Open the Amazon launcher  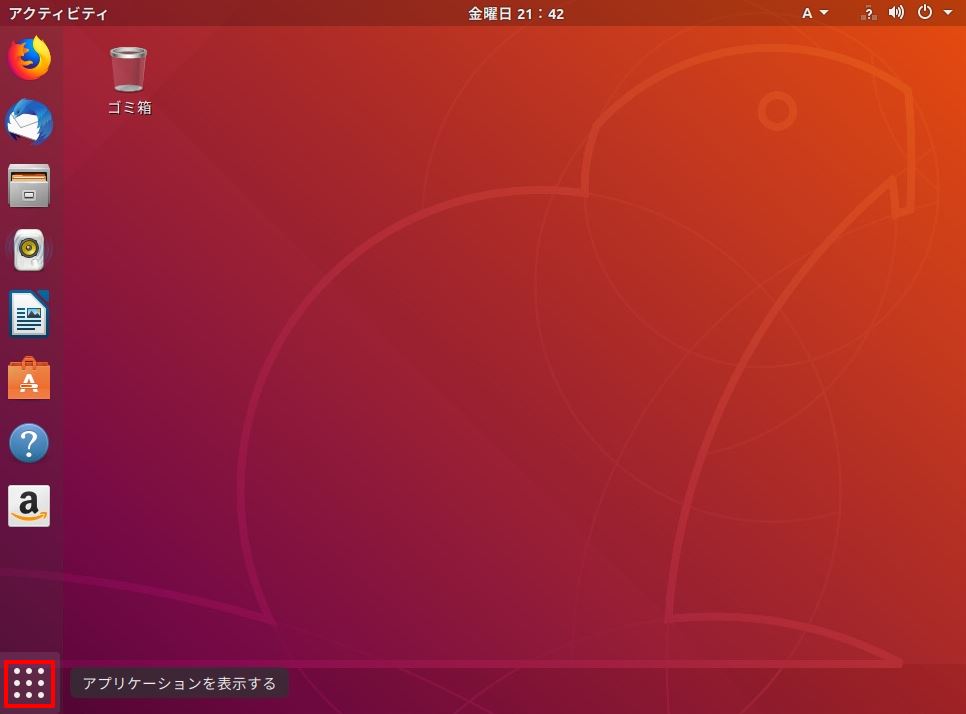pyautogui.click(x=29, y=506)
